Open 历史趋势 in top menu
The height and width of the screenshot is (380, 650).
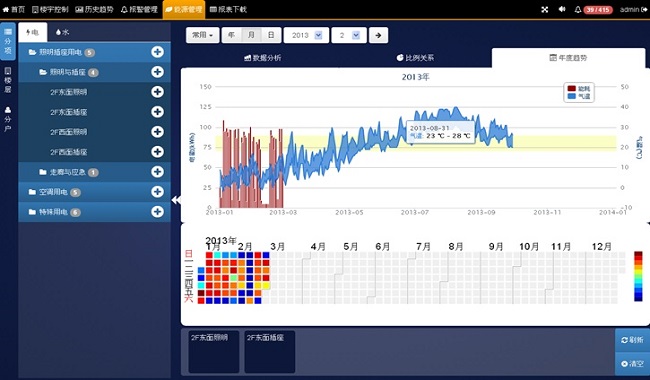click(94, 9)
